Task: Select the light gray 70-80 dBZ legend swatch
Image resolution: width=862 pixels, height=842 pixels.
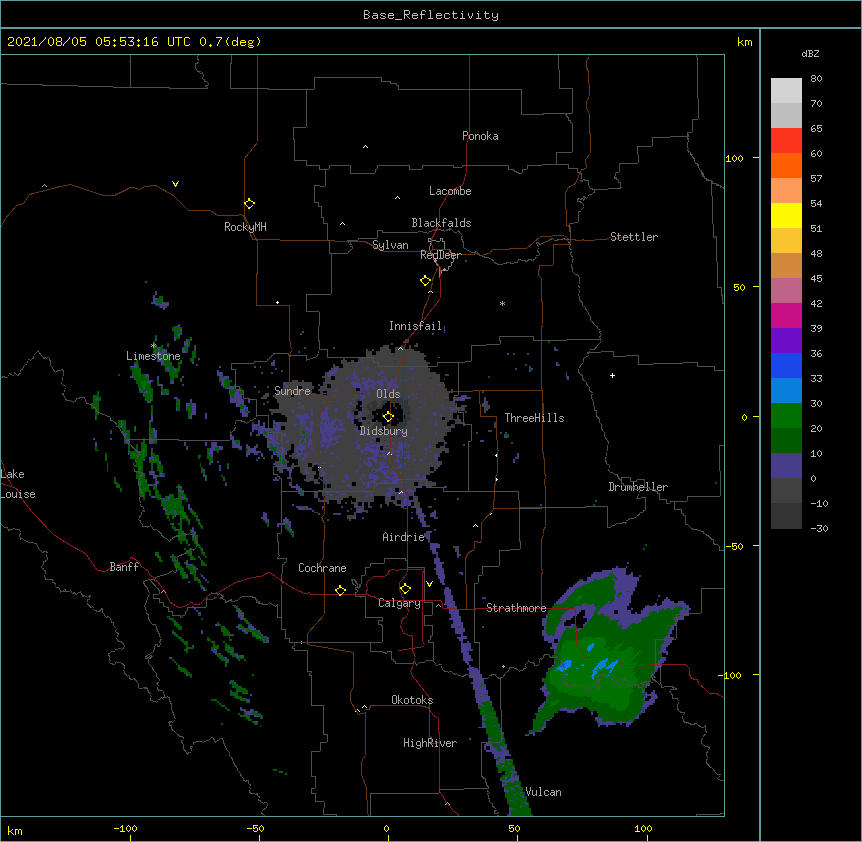Action: [x=786, y=91]
